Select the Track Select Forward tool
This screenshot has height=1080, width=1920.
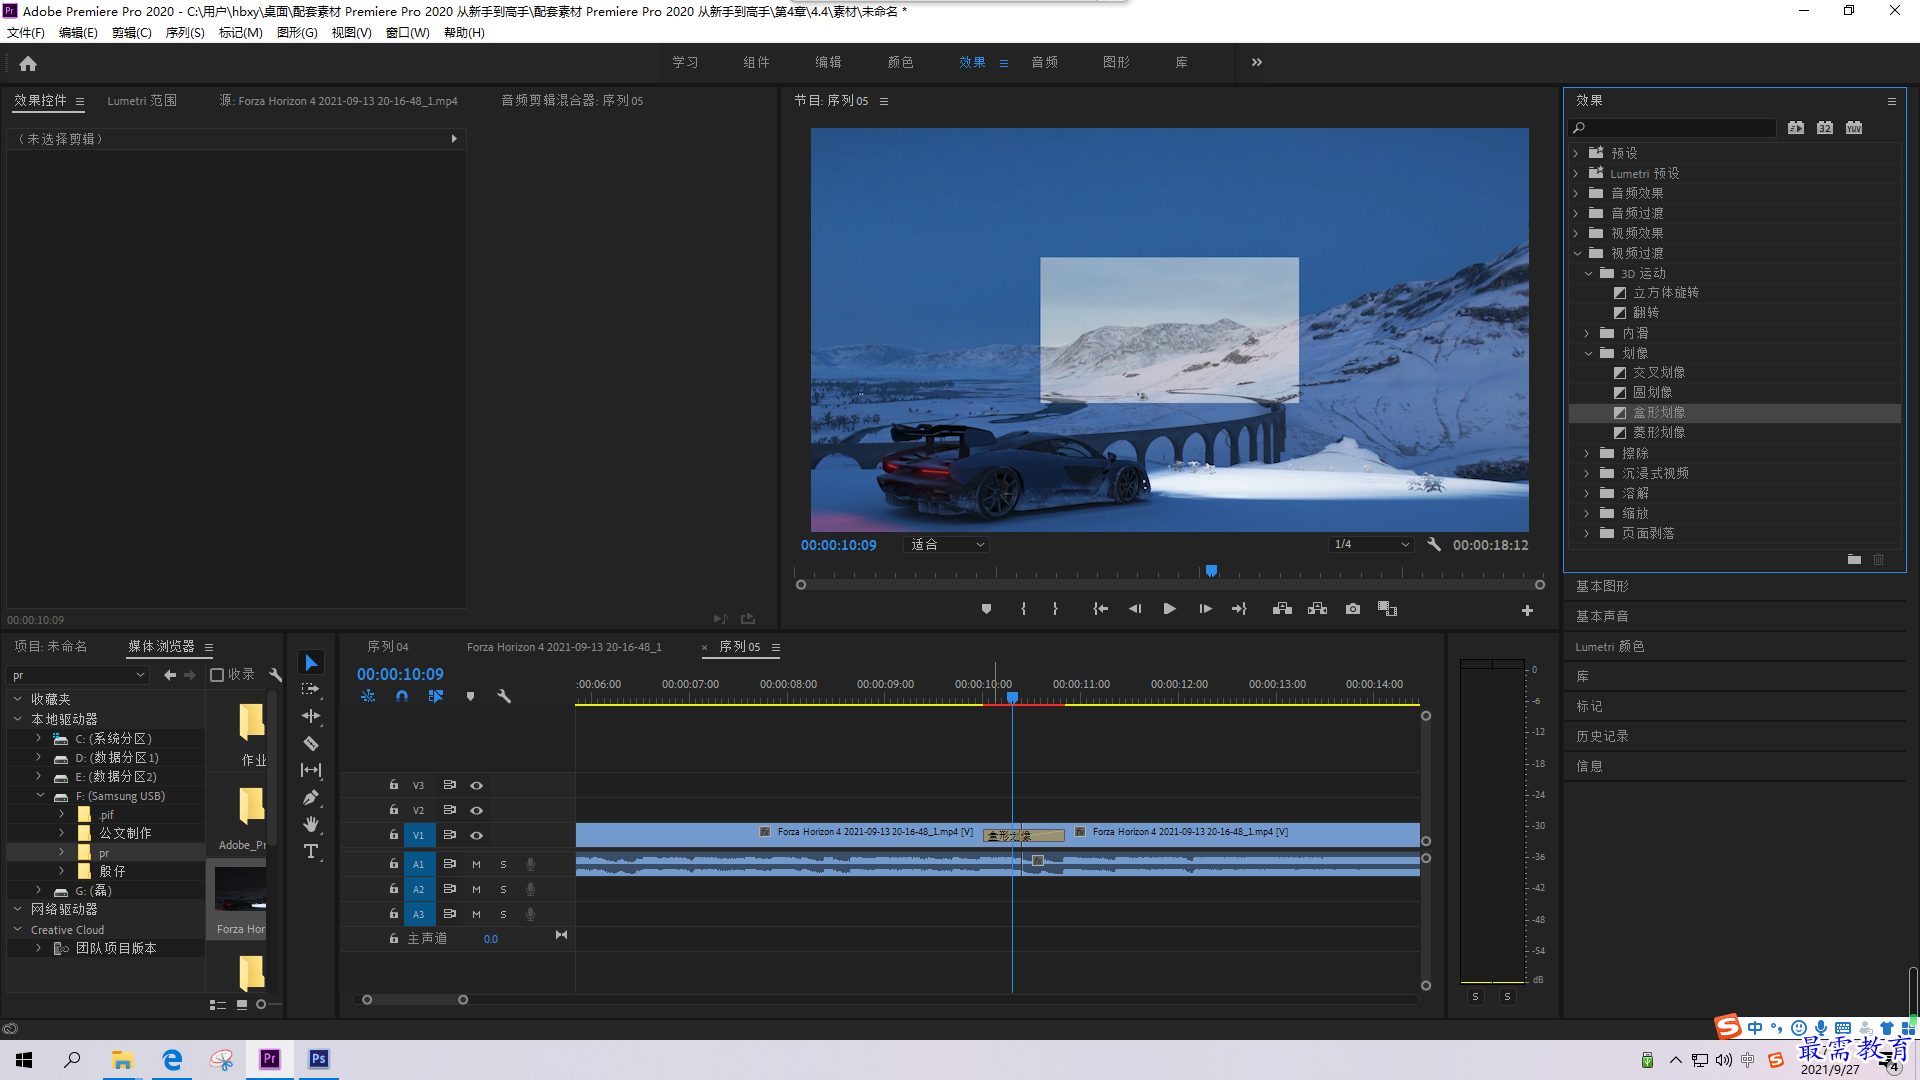311,689
